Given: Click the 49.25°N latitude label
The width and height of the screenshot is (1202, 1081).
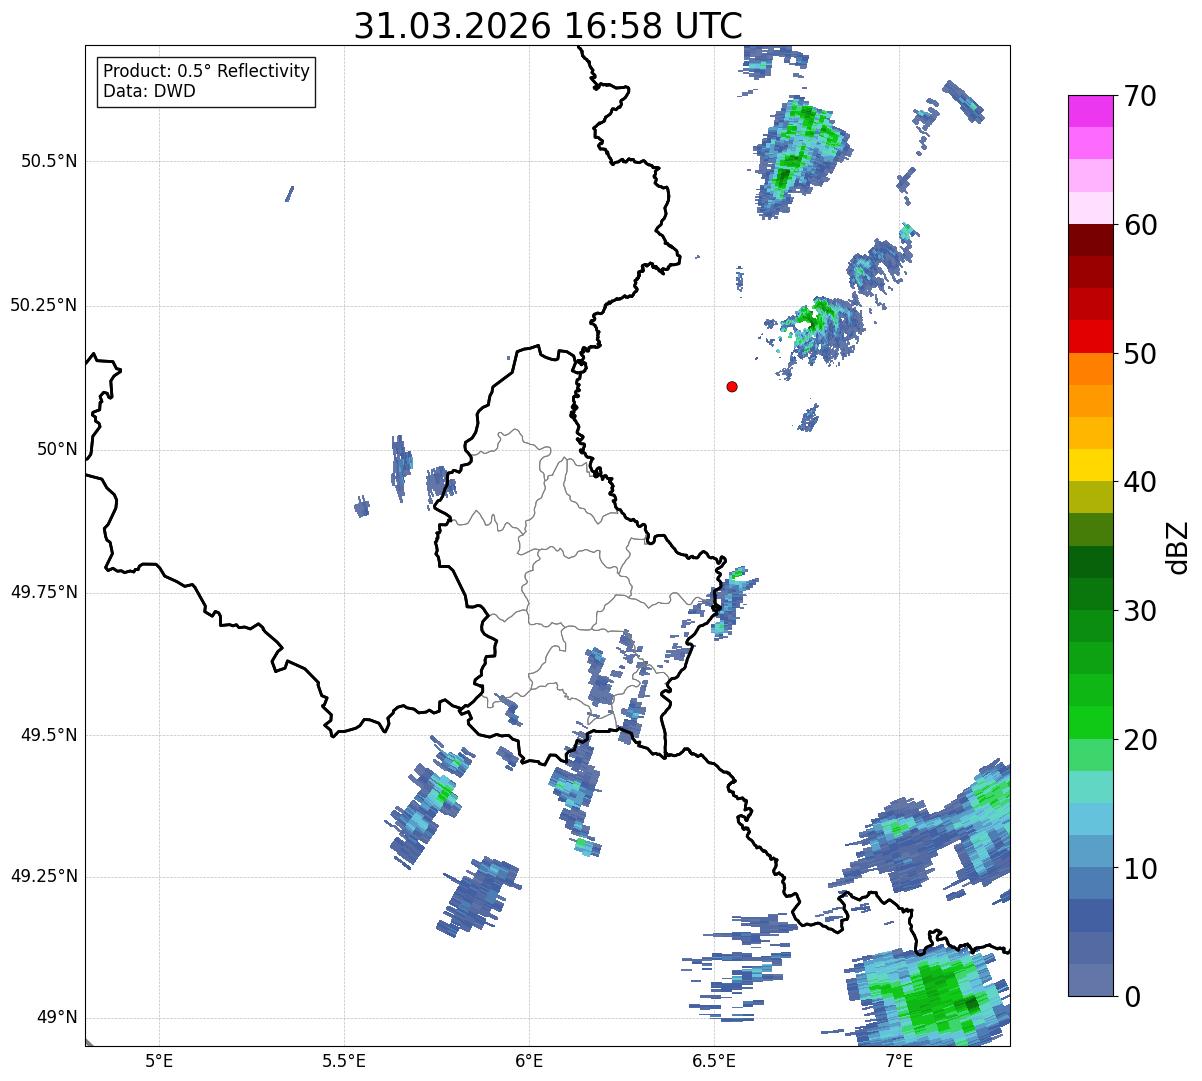Looking at the screenshot, I should (43, 876).
